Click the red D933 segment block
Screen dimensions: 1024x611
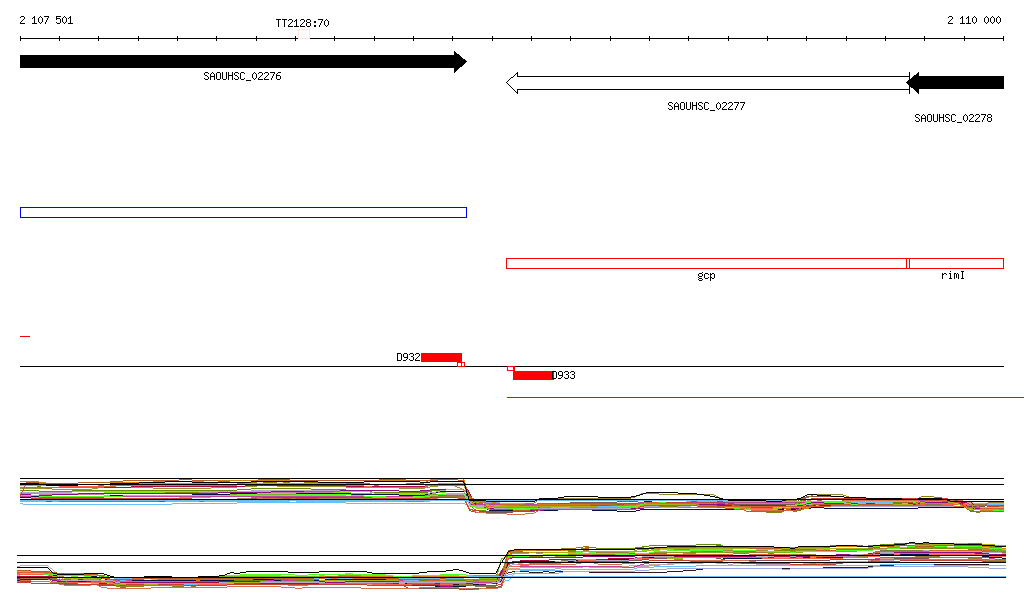tap(532, 375)
